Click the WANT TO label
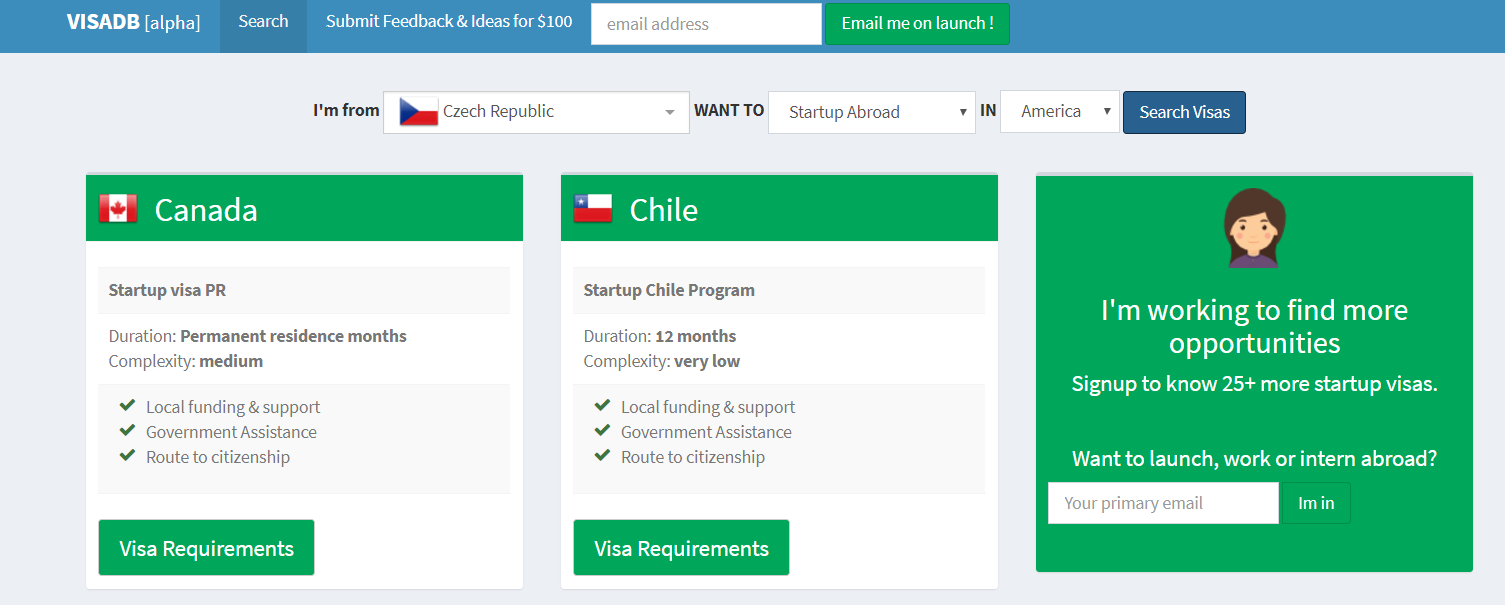This screenshot has width=1505, height=605. click(x=729, y=110)
